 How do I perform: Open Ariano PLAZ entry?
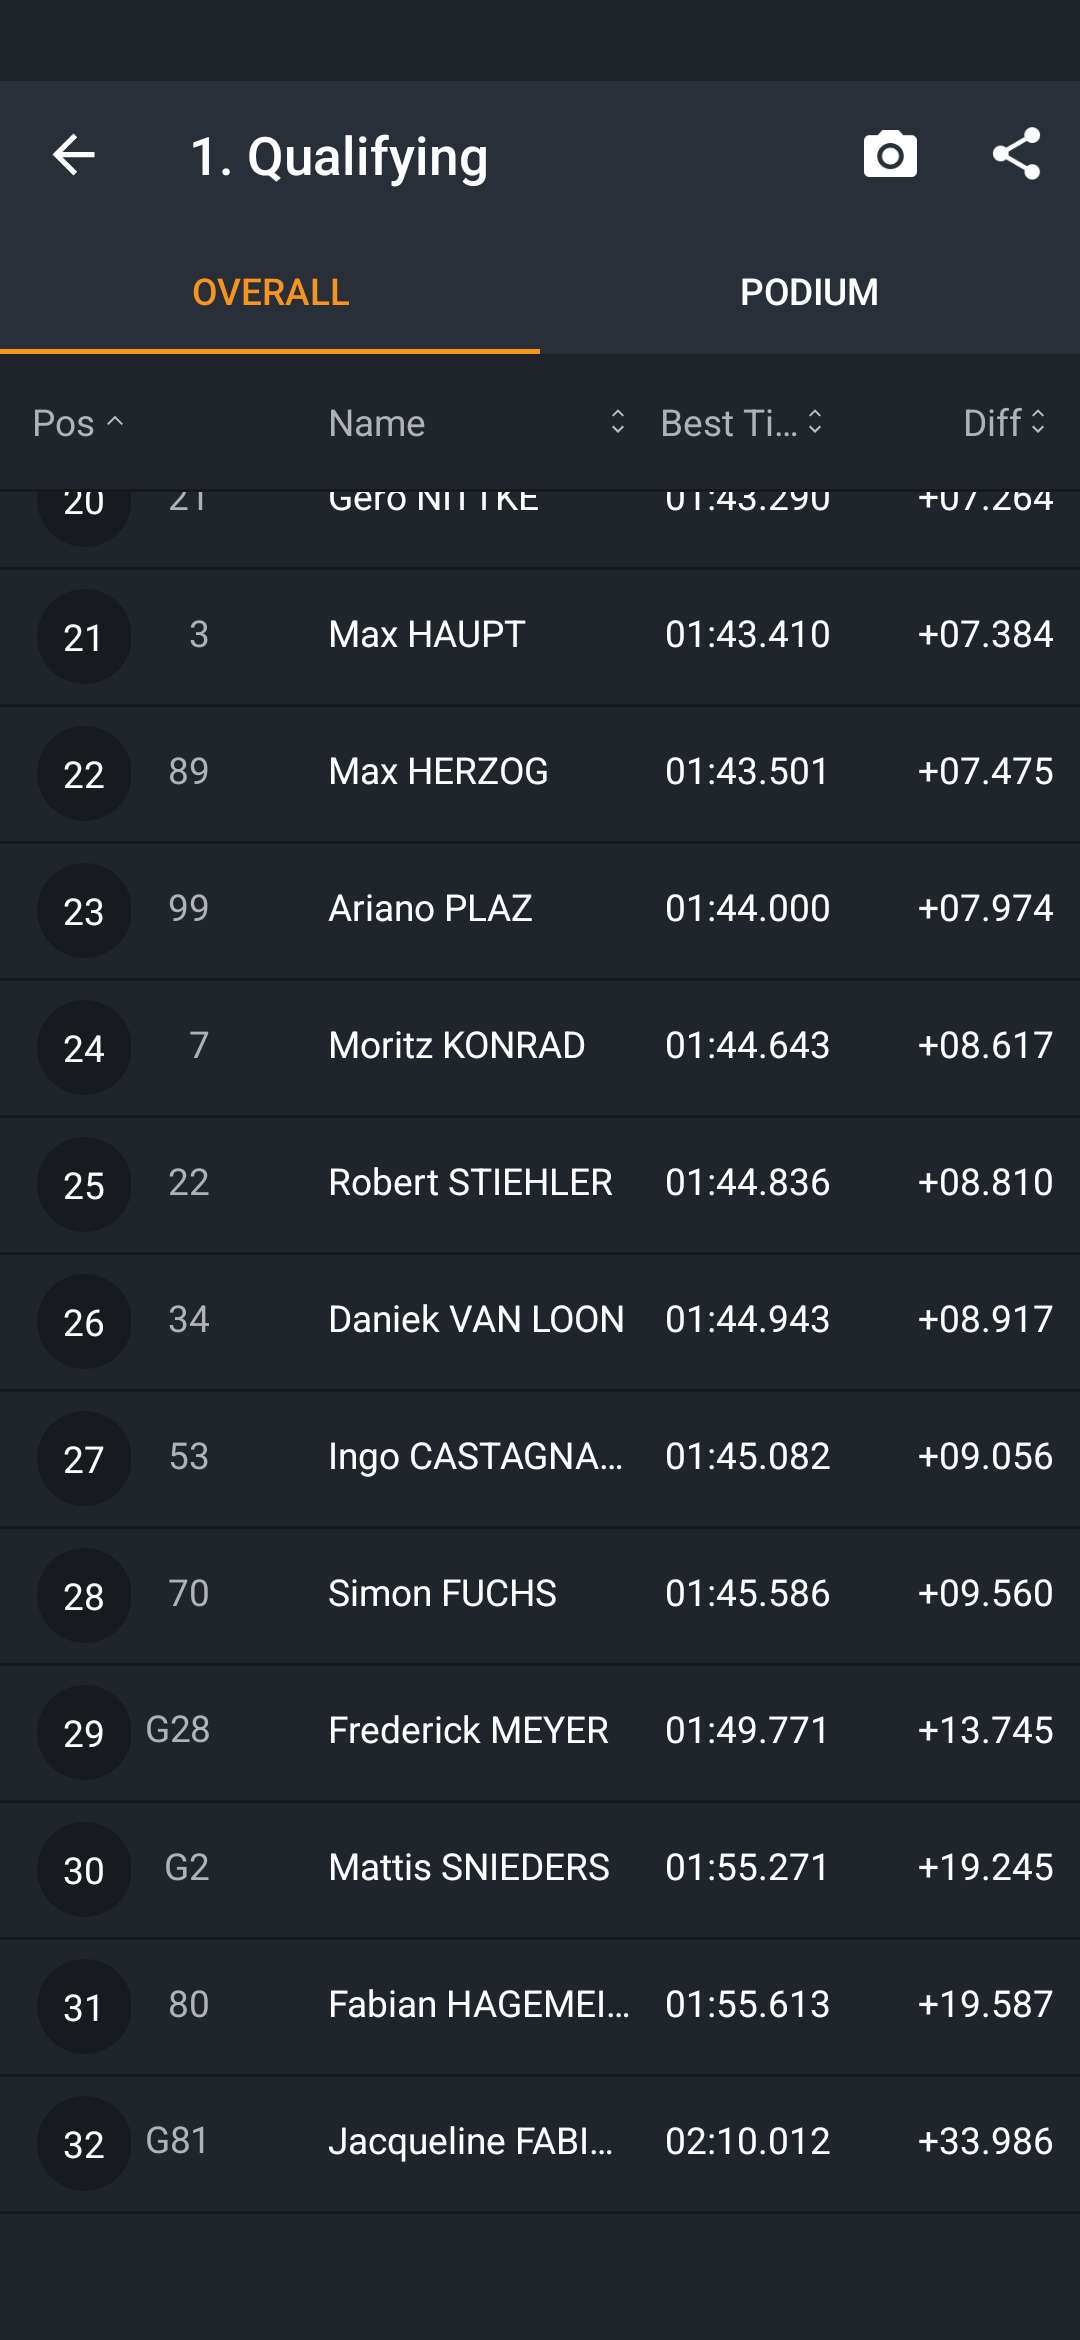pos(540,910)
